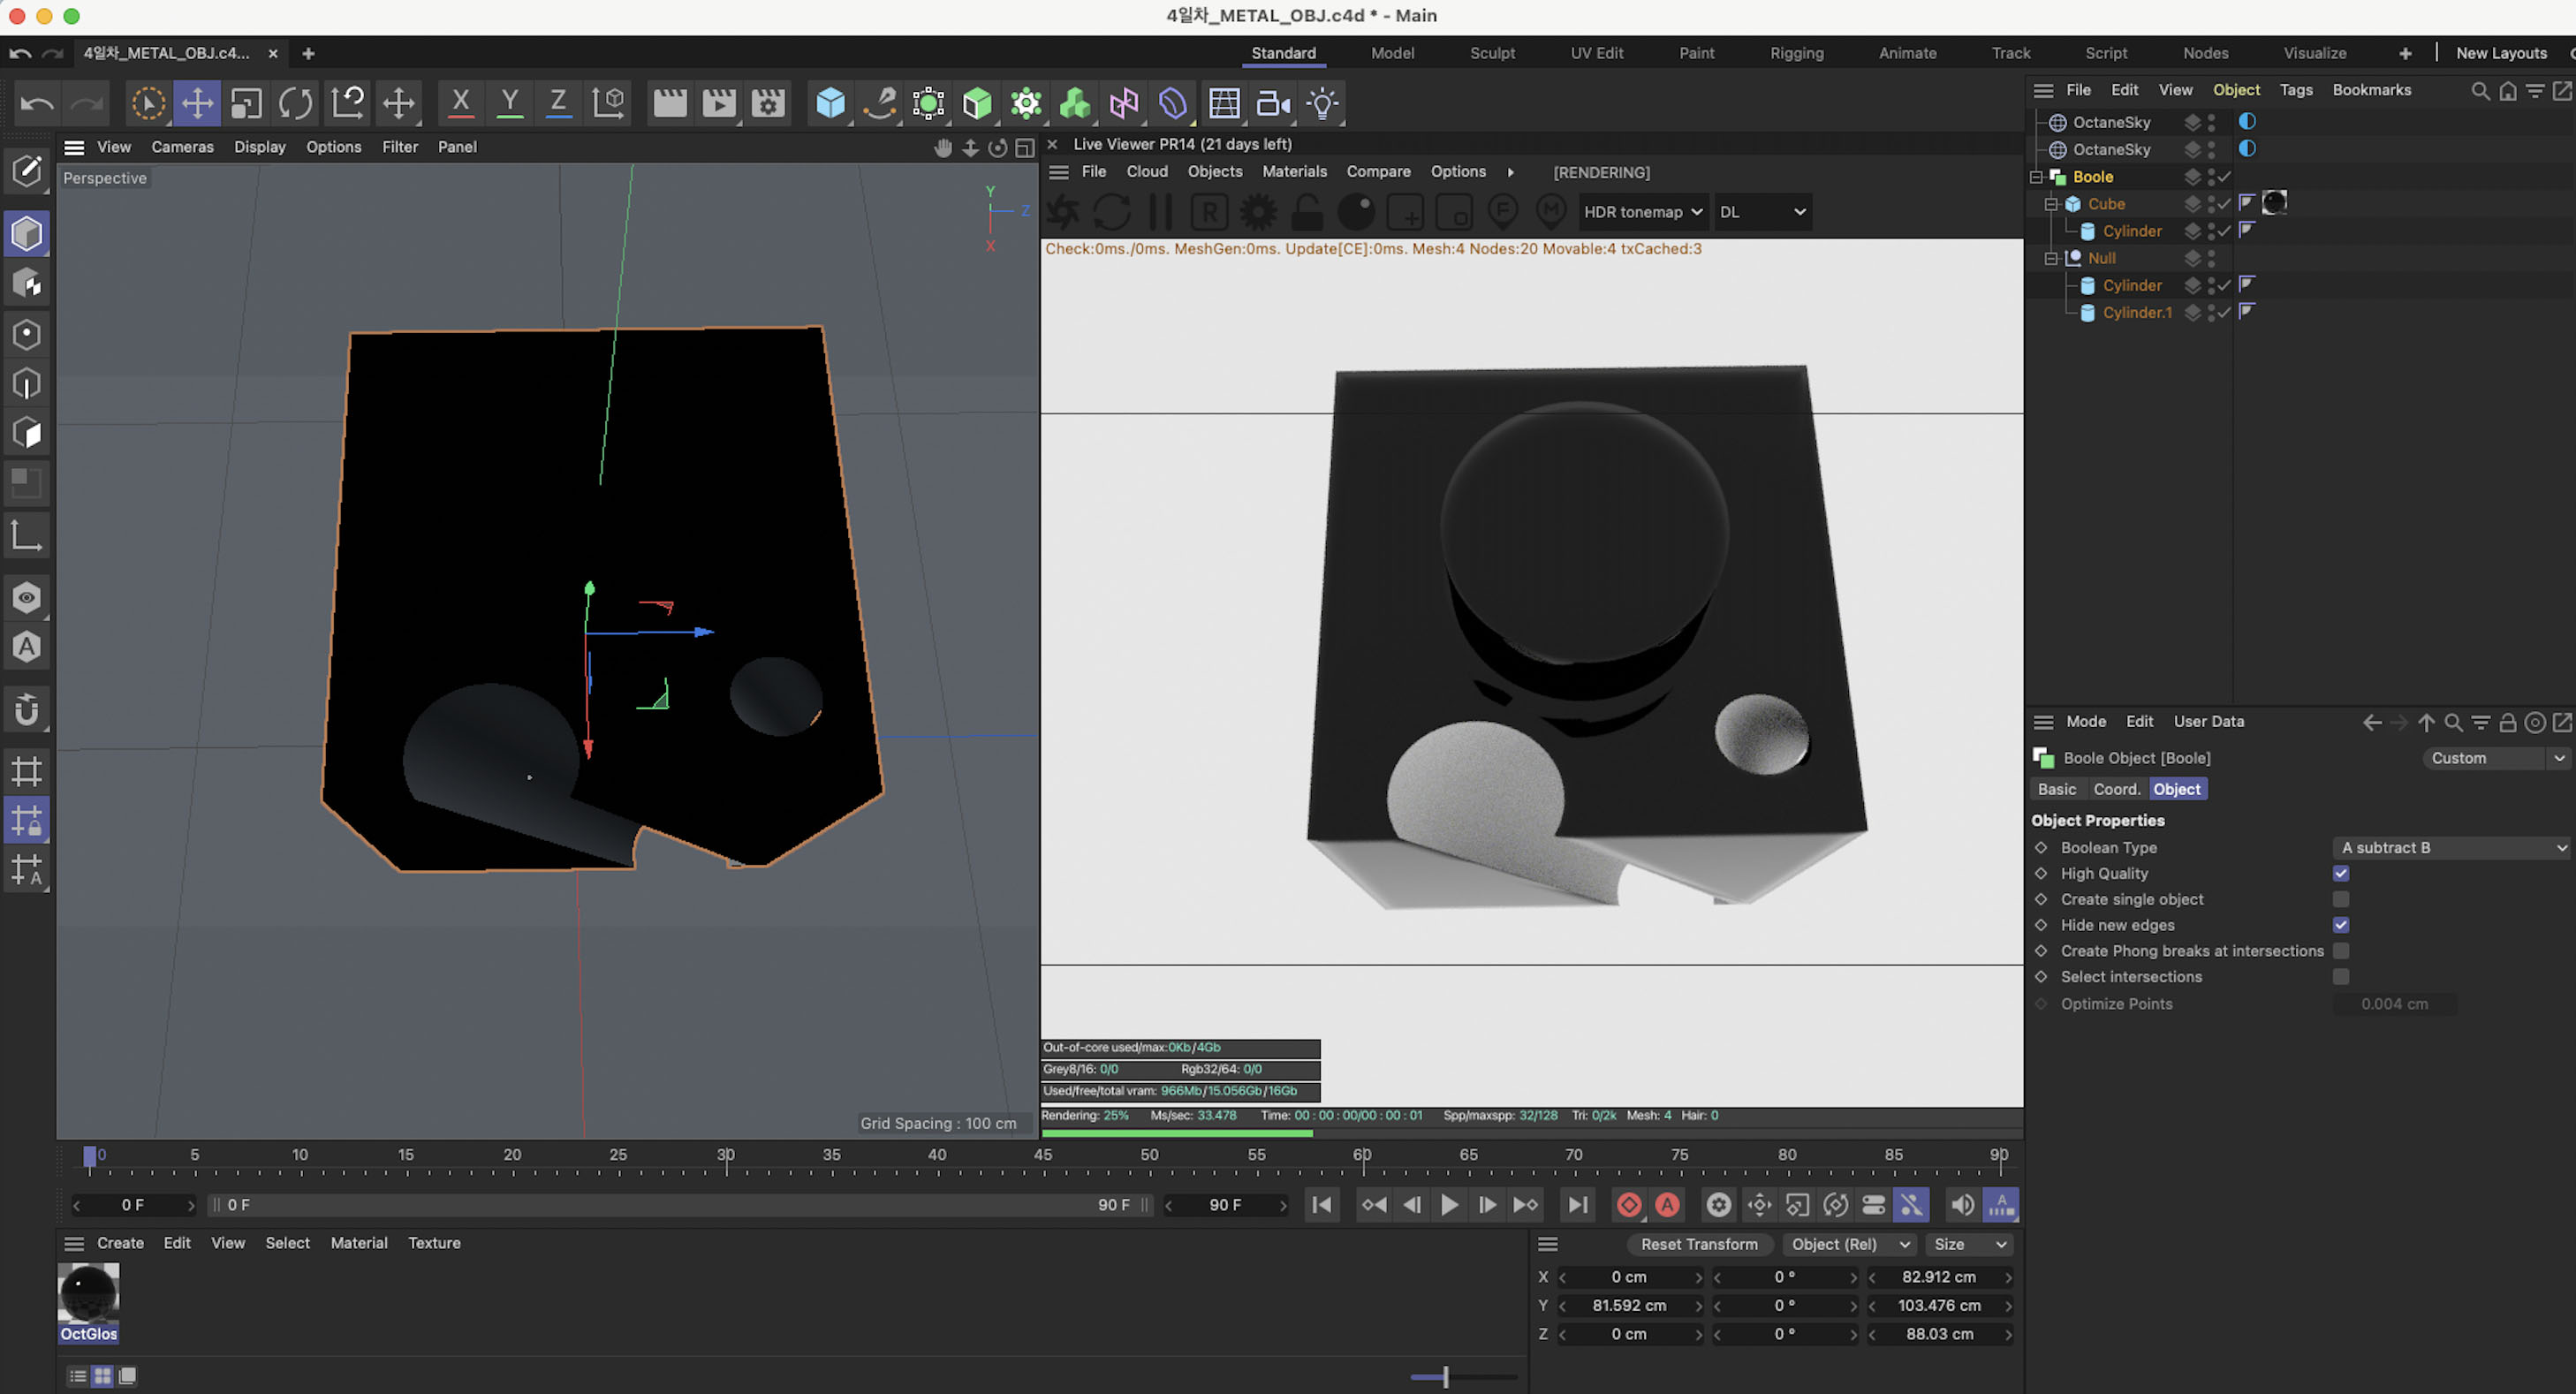The image size is (2576, 1394).
Task: Add a Cube primitive object
Action: pos(830,103)
